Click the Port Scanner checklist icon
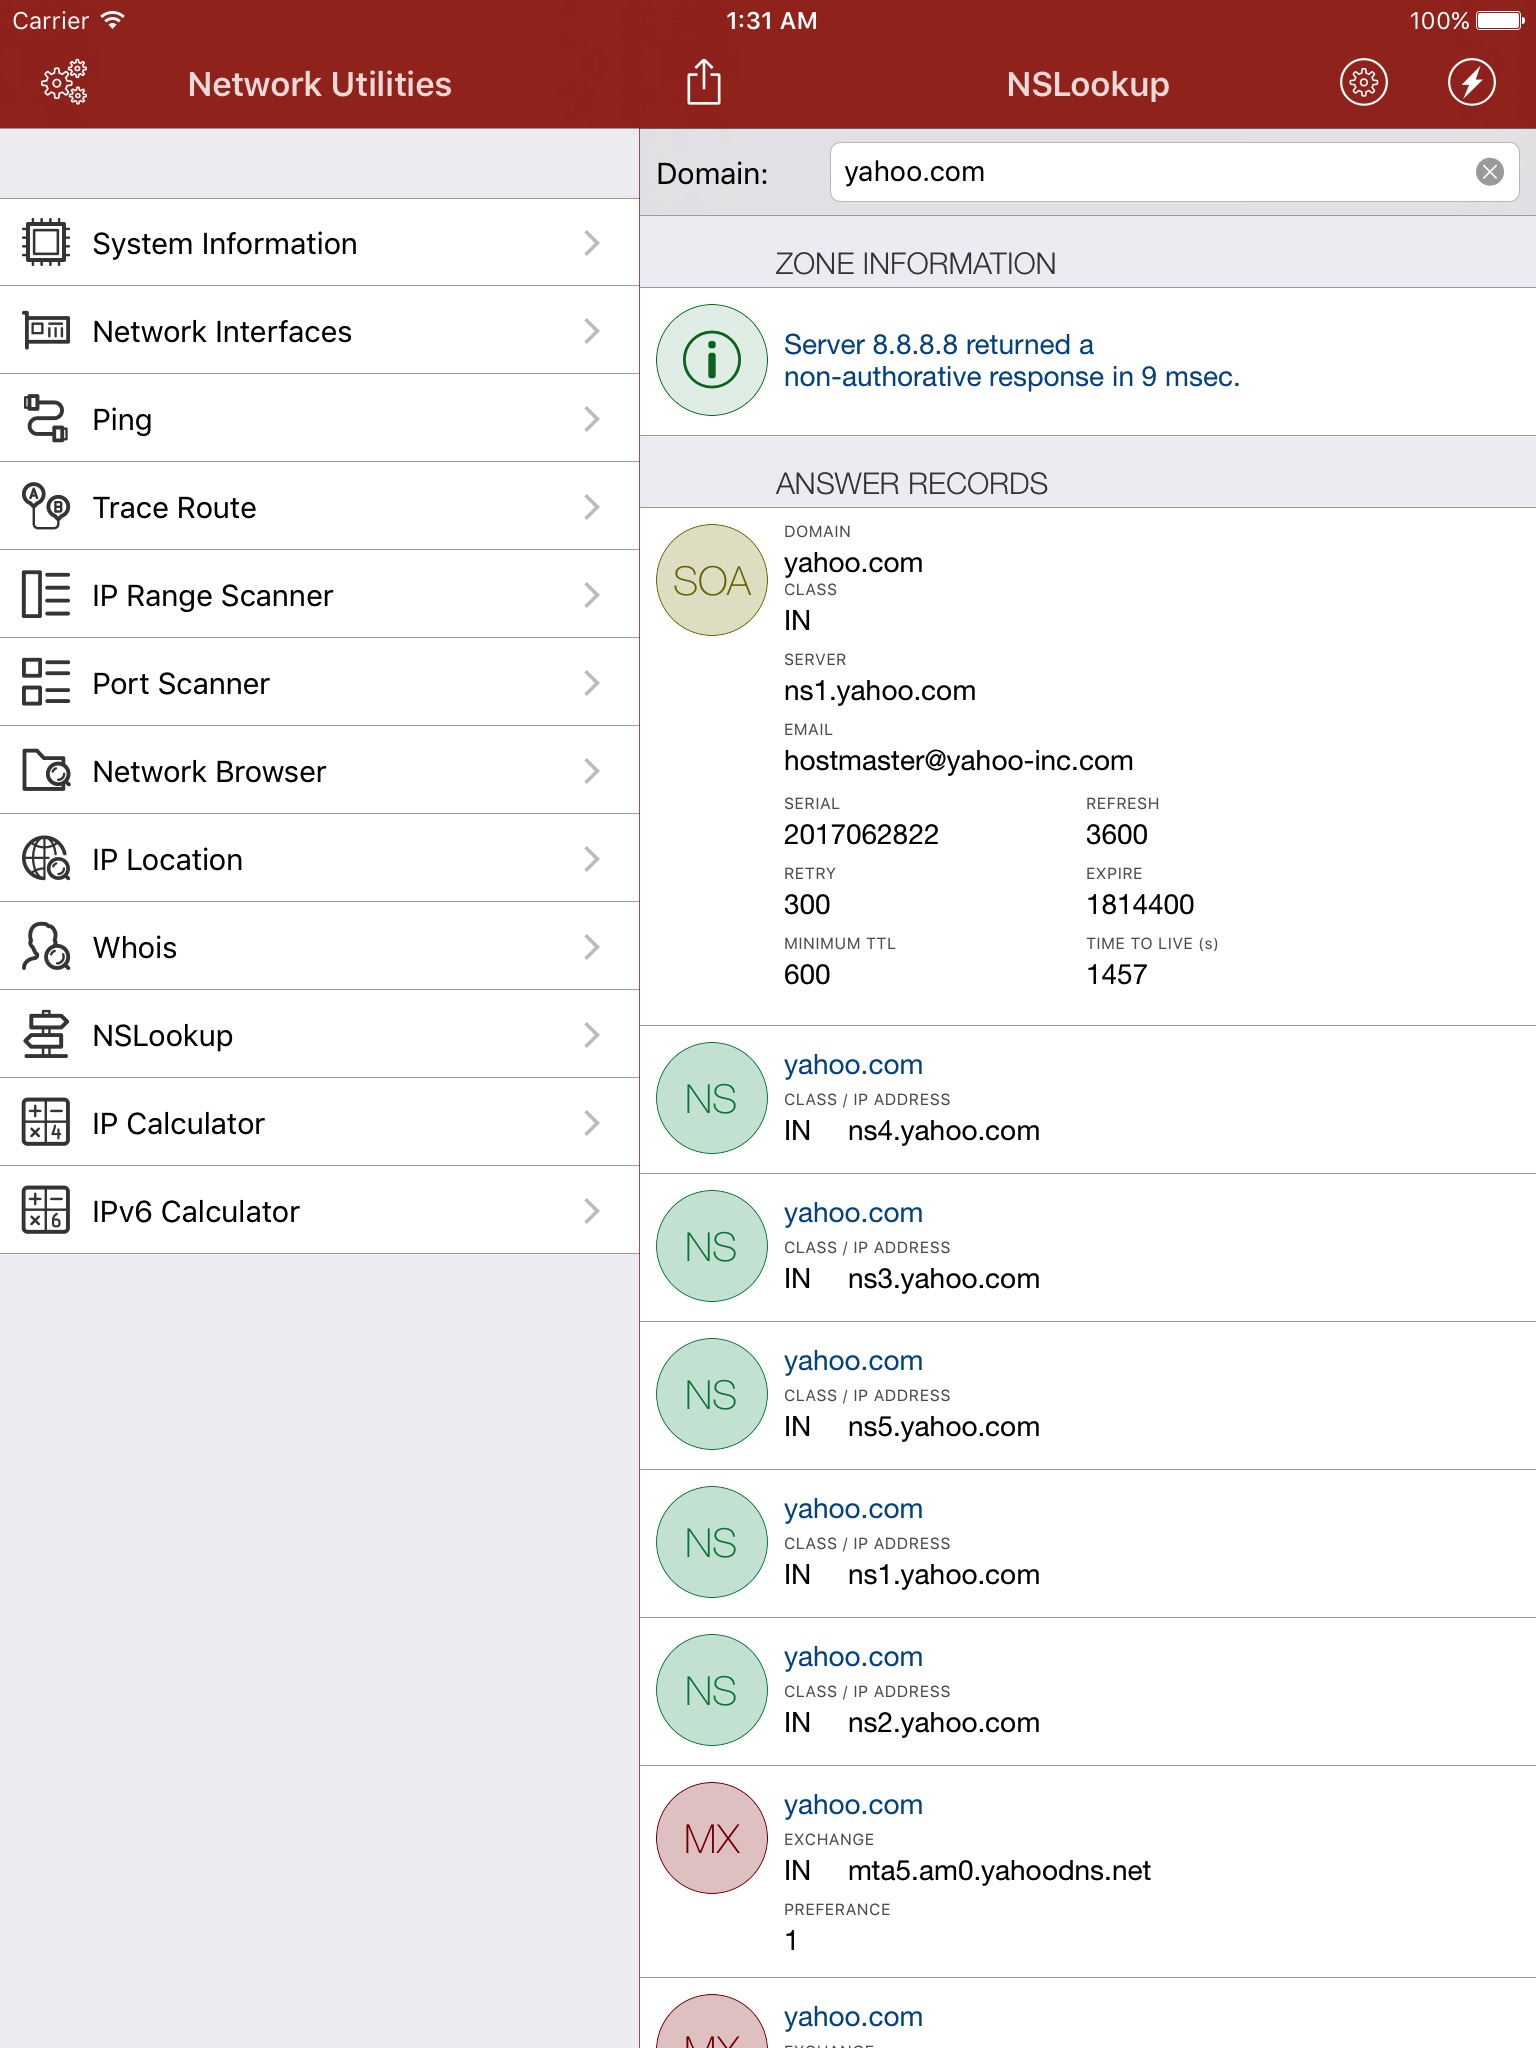 (46, 683)
